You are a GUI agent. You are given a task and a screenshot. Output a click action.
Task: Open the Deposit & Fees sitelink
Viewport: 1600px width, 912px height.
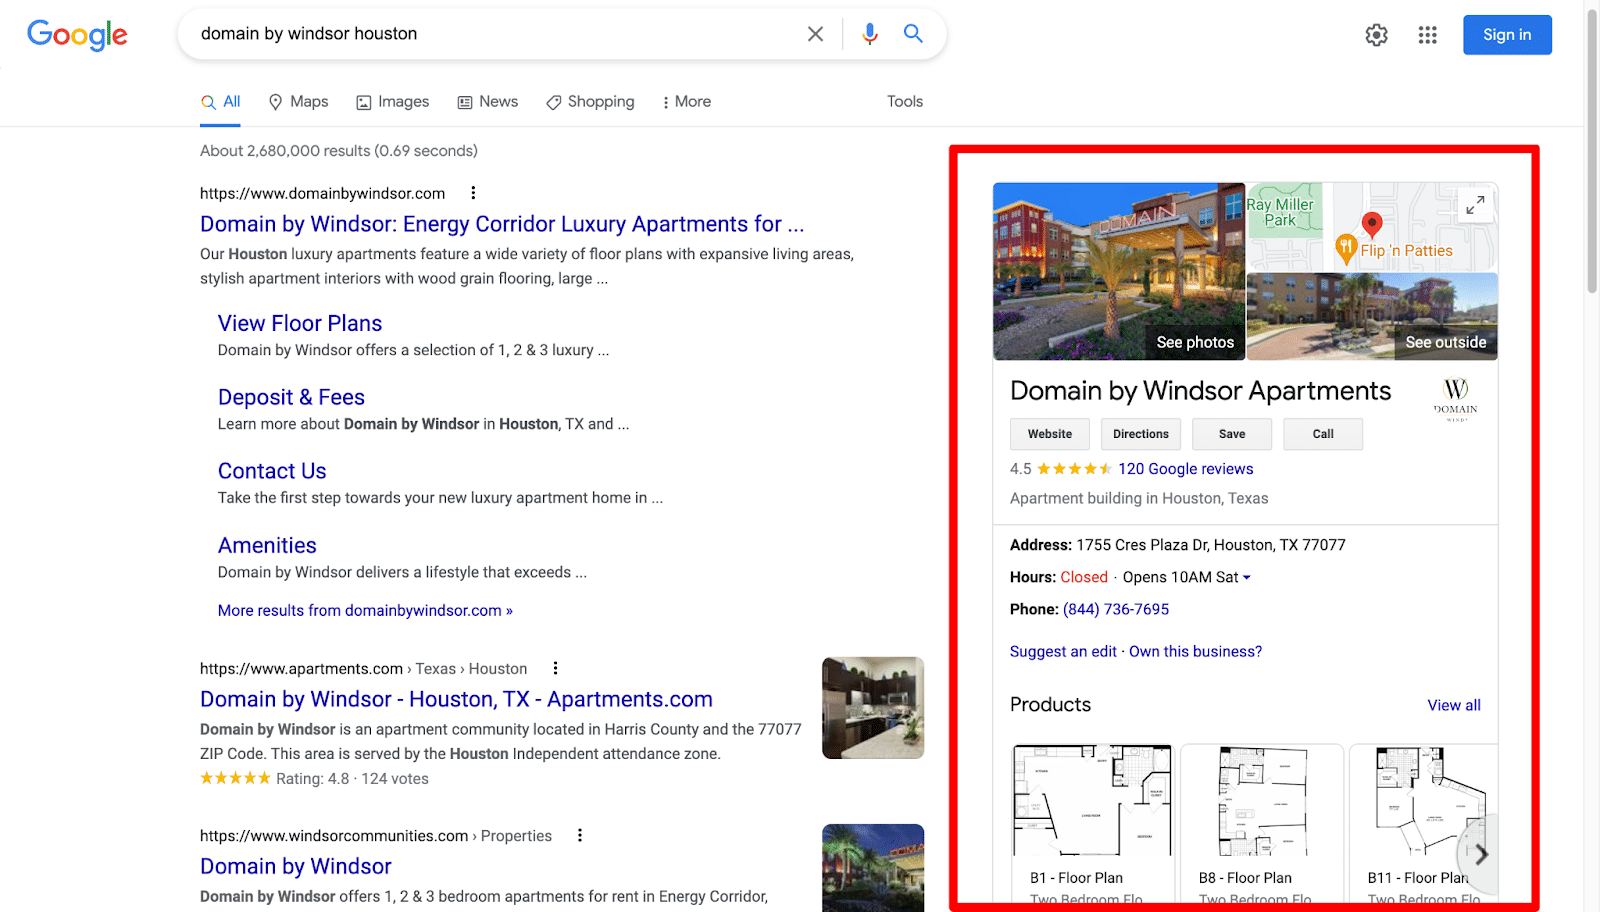click(291, 397)
